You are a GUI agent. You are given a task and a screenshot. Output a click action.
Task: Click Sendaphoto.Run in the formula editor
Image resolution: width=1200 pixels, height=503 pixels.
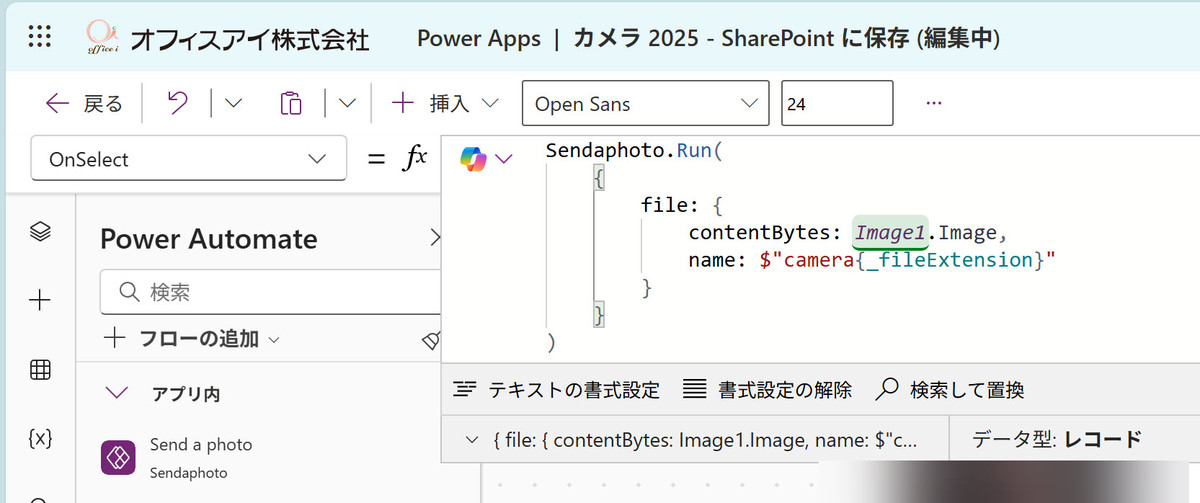(632, 152)
